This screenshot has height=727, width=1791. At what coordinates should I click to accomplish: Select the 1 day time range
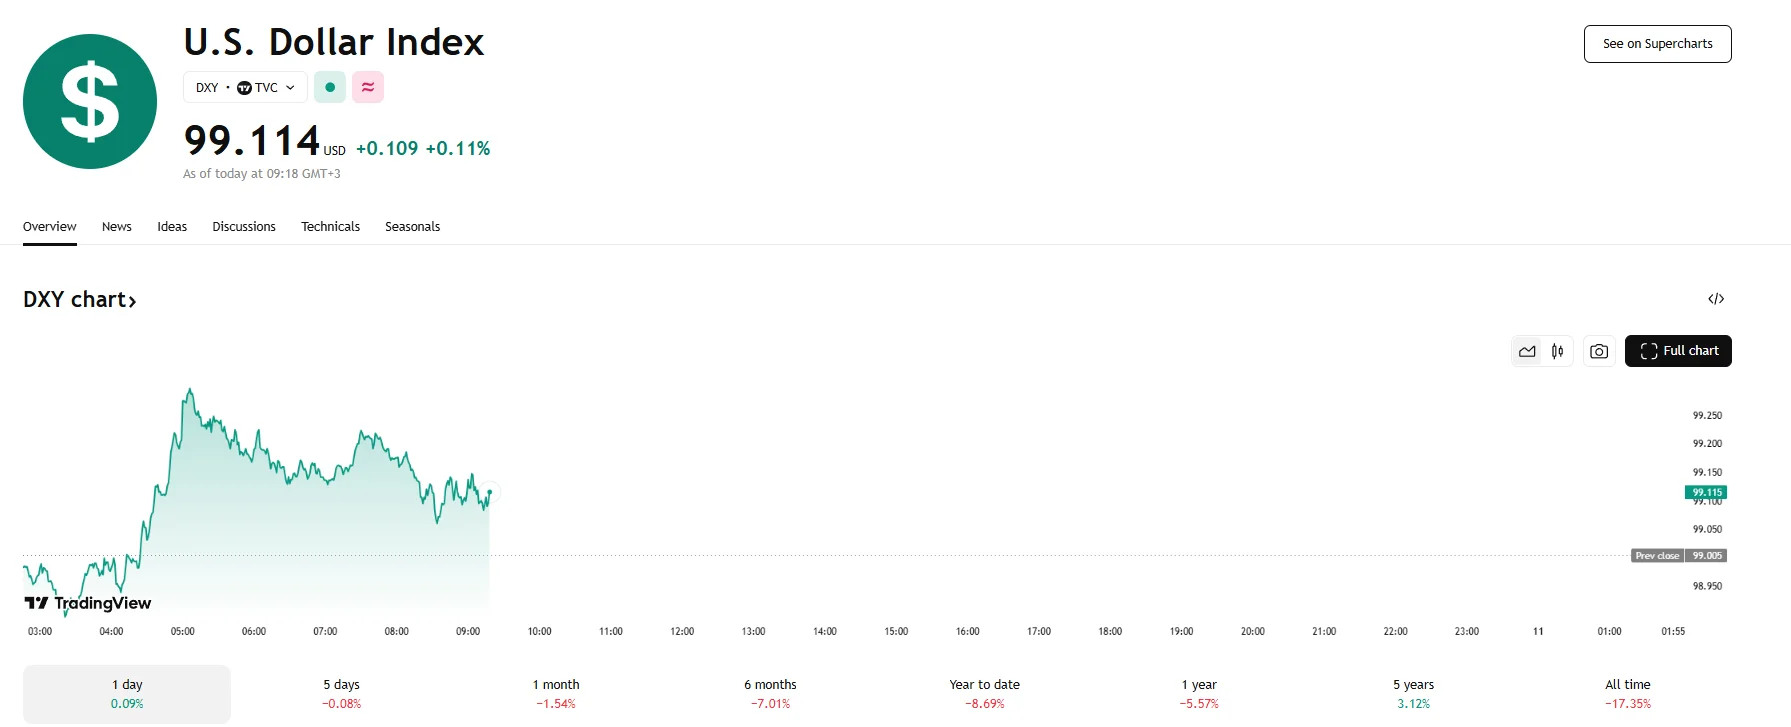127,693
